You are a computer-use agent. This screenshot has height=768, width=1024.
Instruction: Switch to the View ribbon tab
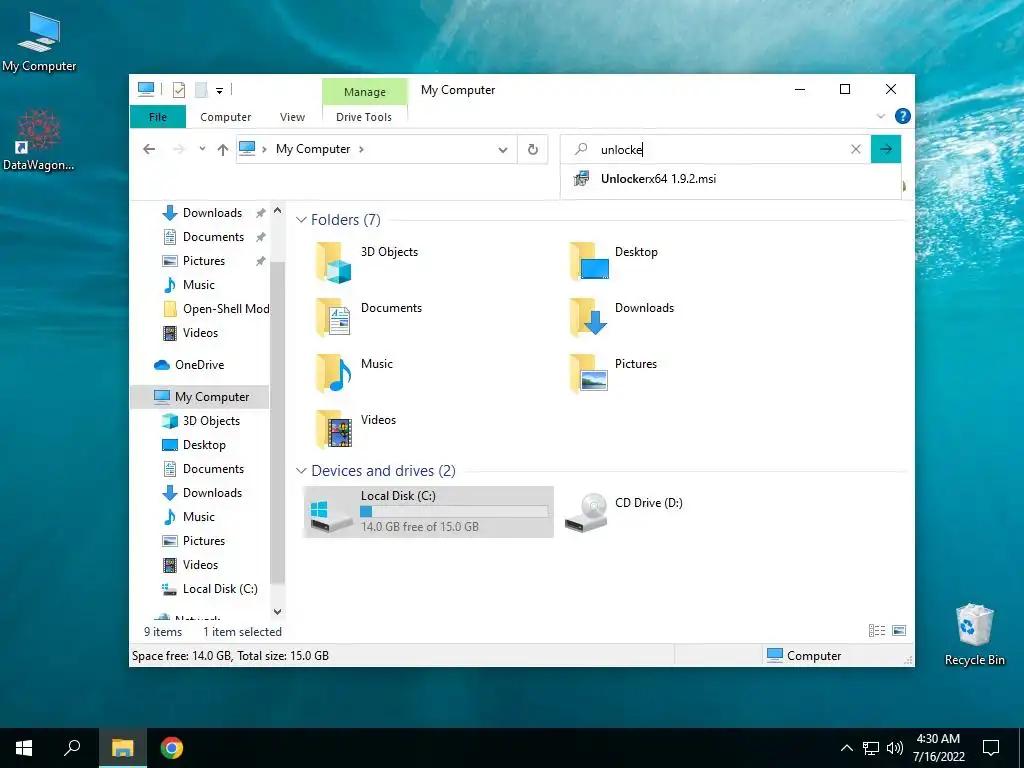[x=292, y=117]
